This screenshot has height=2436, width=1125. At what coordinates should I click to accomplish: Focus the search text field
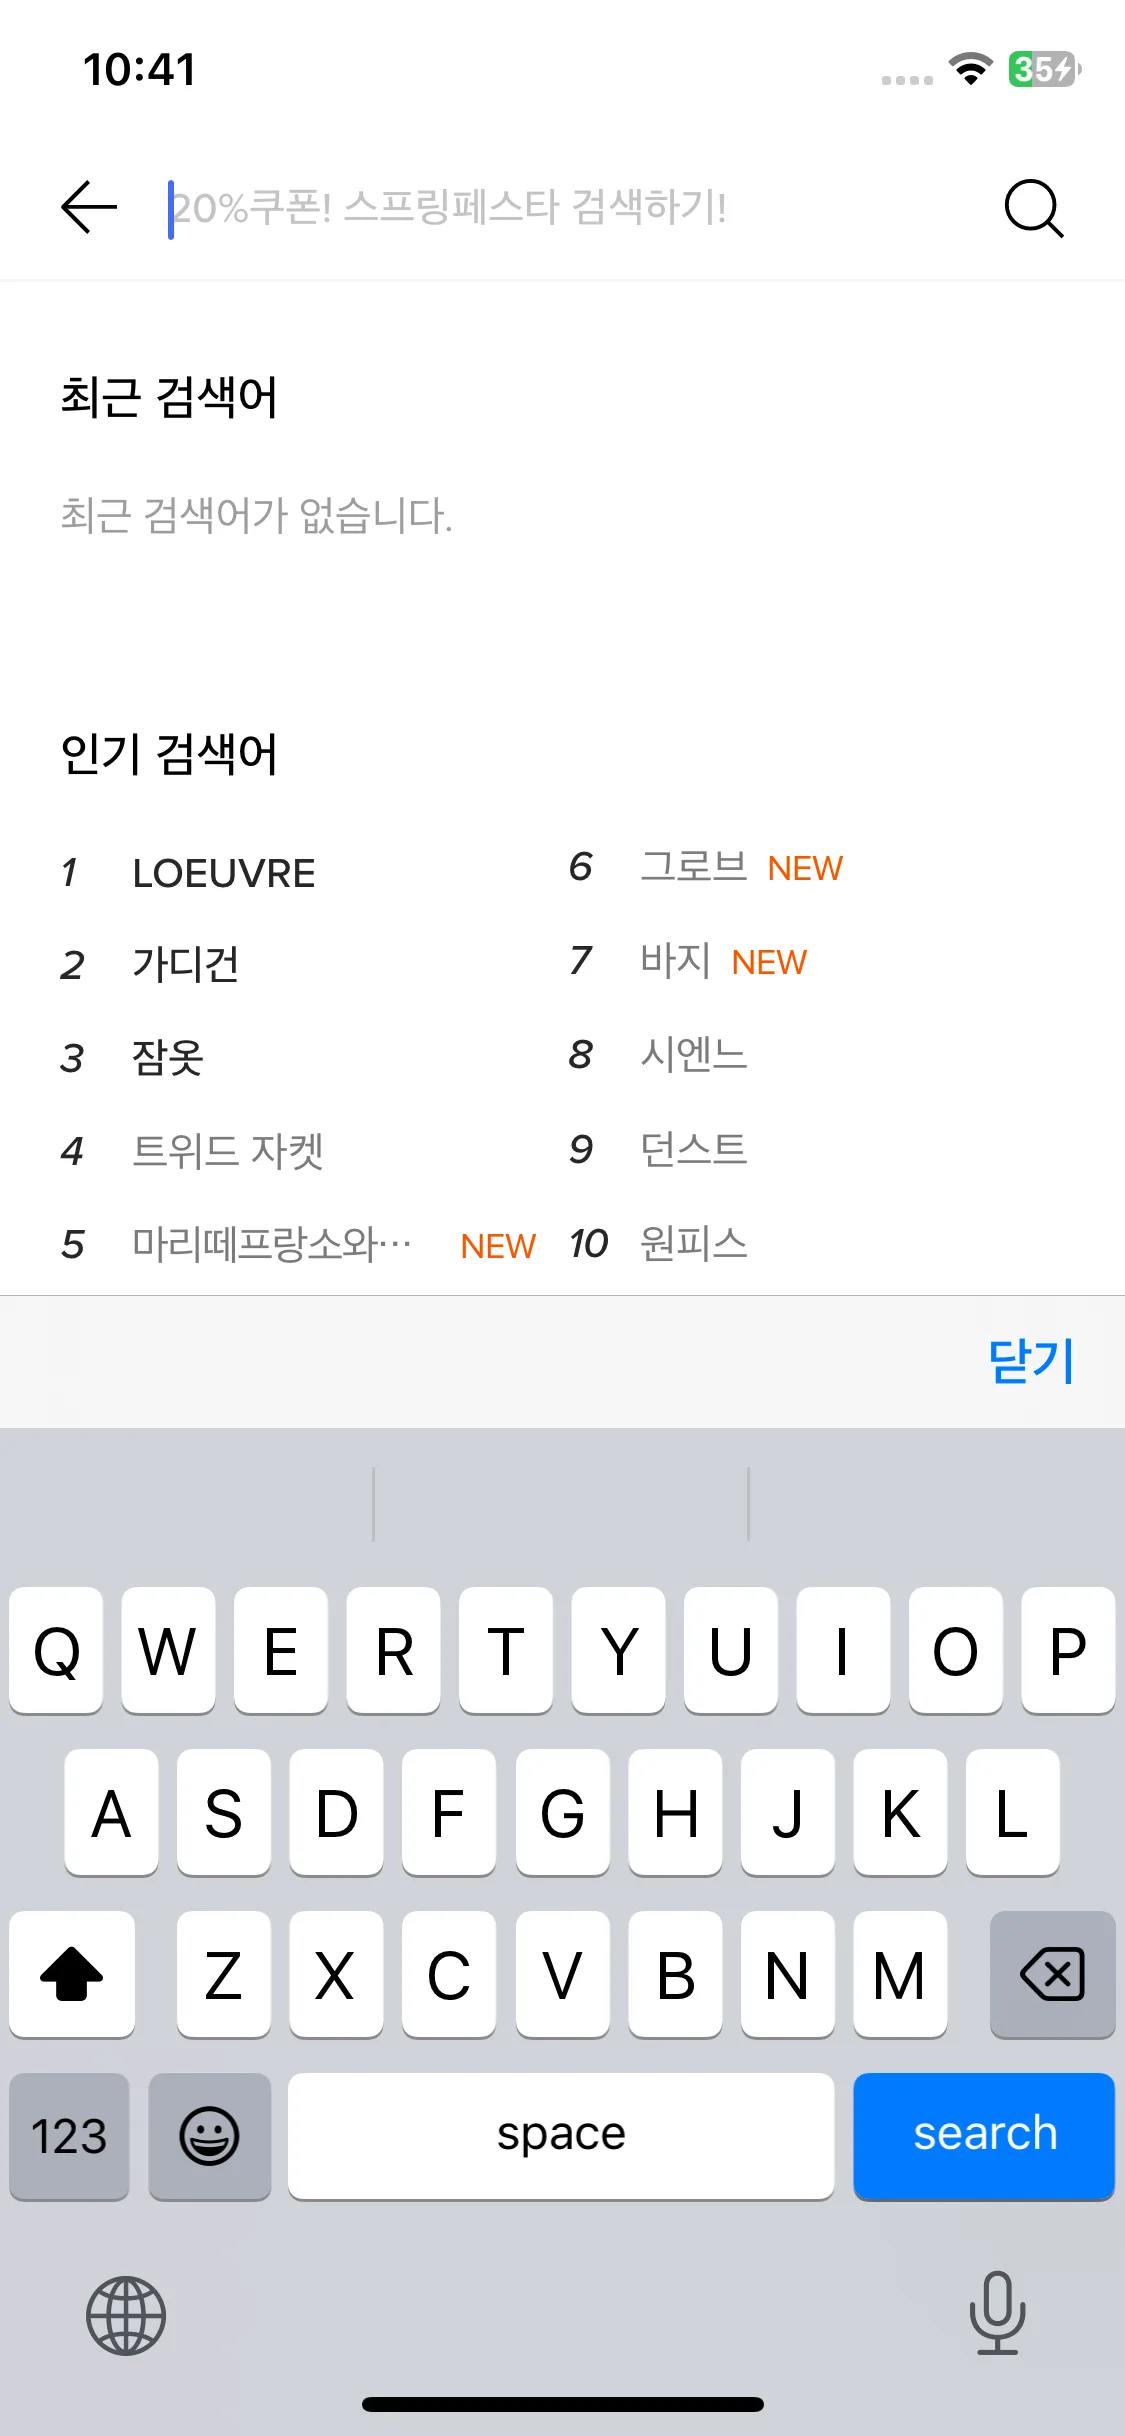[570, 208]
